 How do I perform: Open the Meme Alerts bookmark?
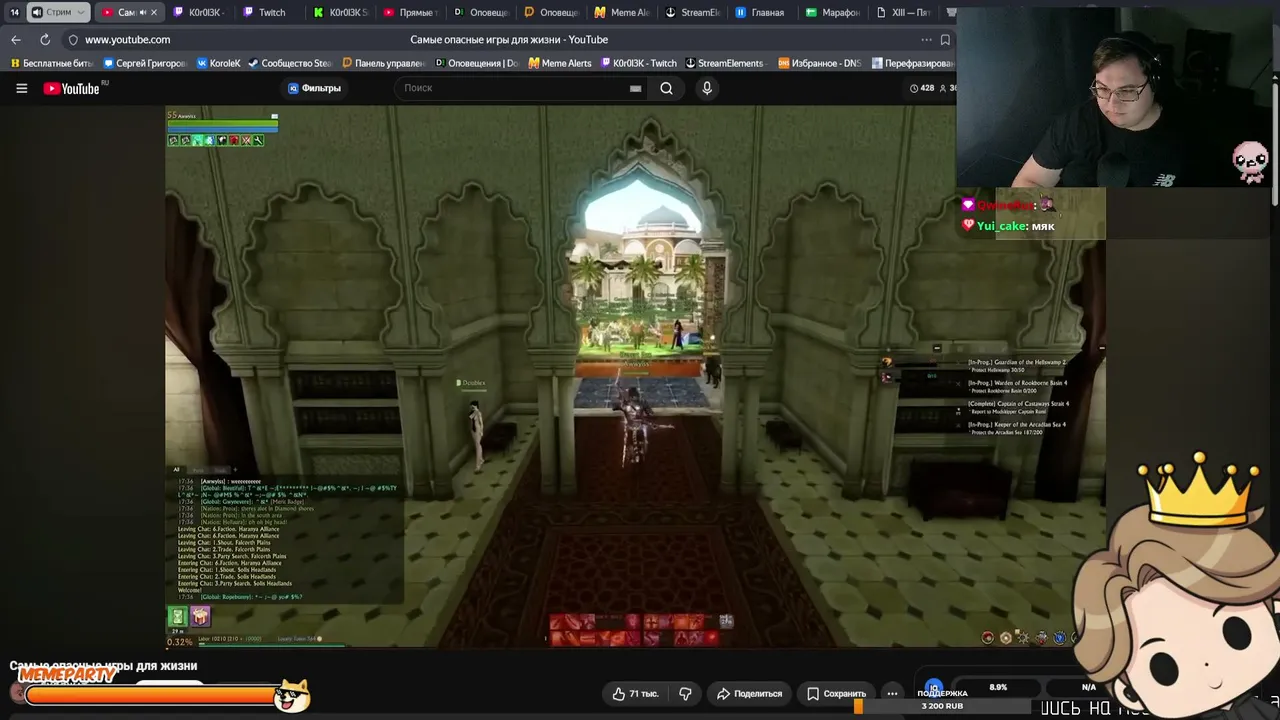pyautogui.click(x=560, y=63)
